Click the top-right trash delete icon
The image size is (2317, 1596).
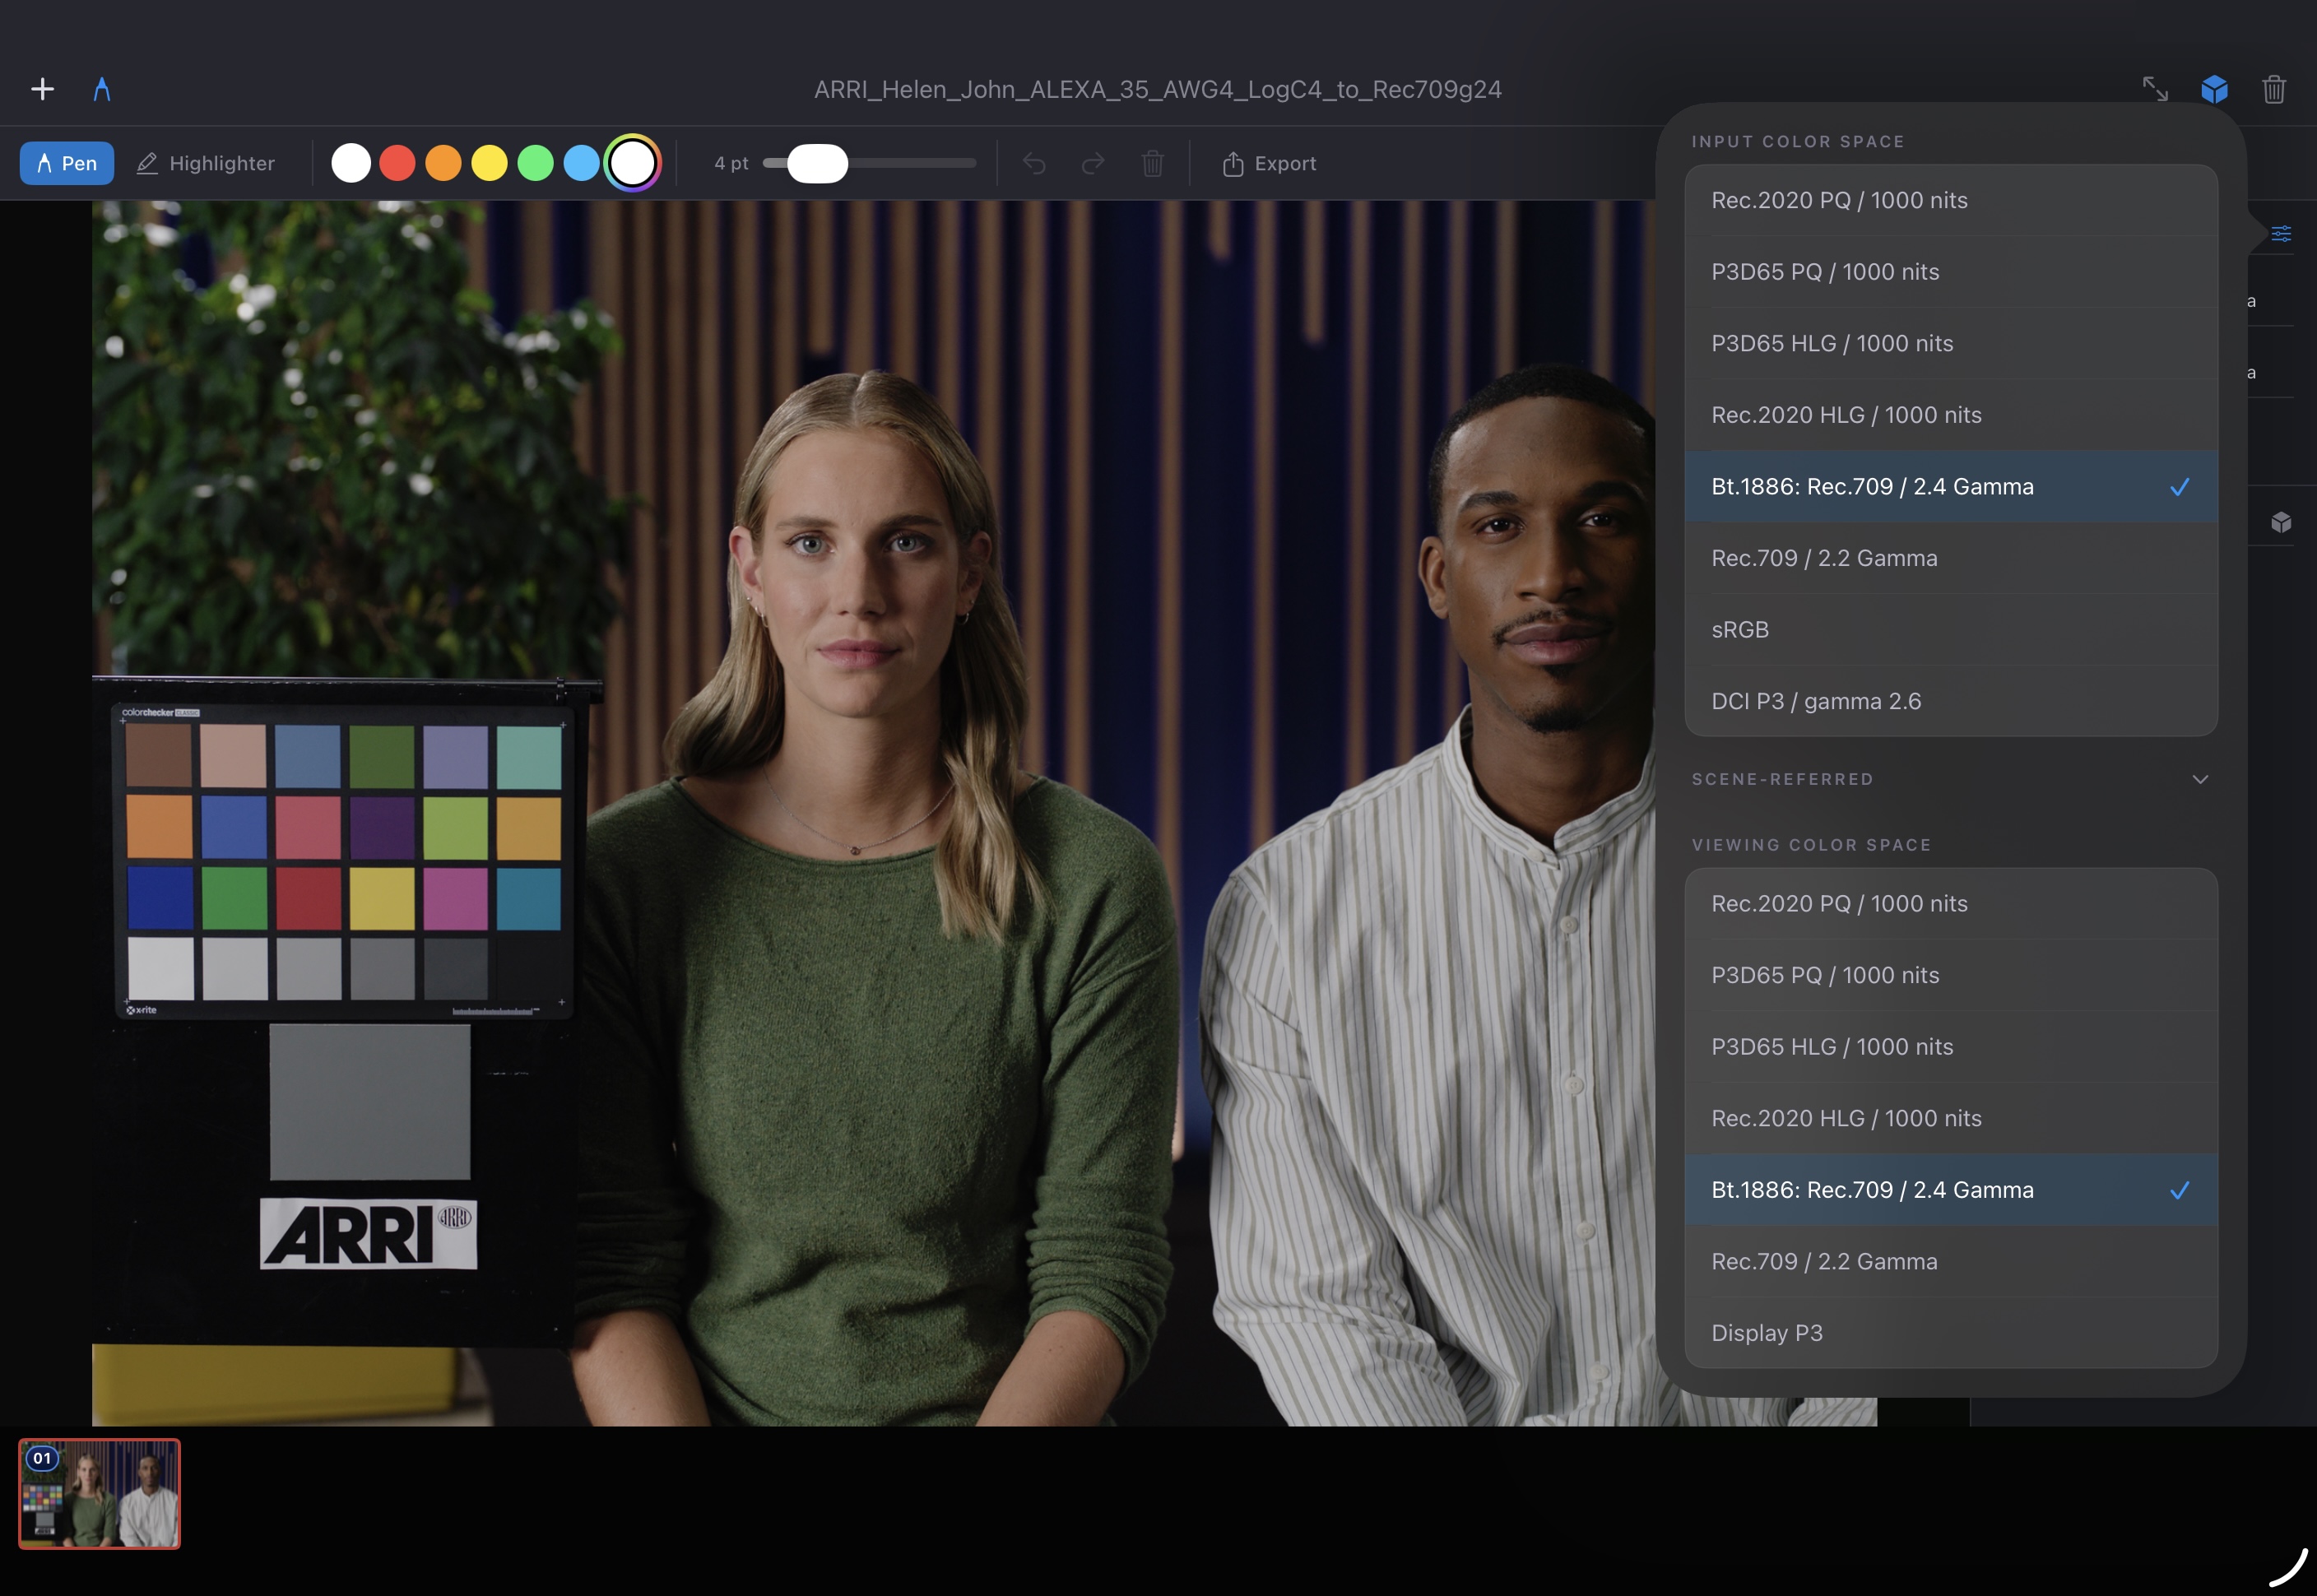[x=2274, y=89]
